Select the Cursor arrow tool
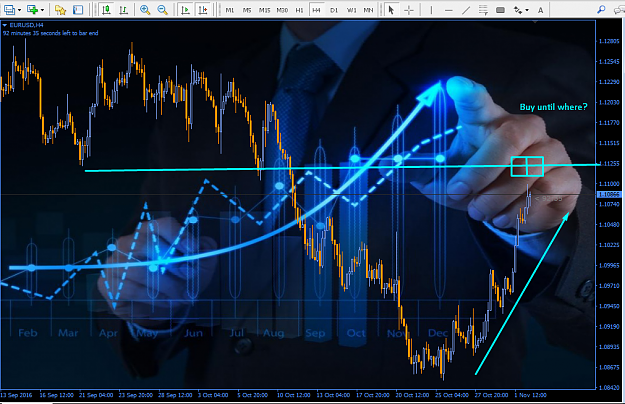 [x=391, y=10]
